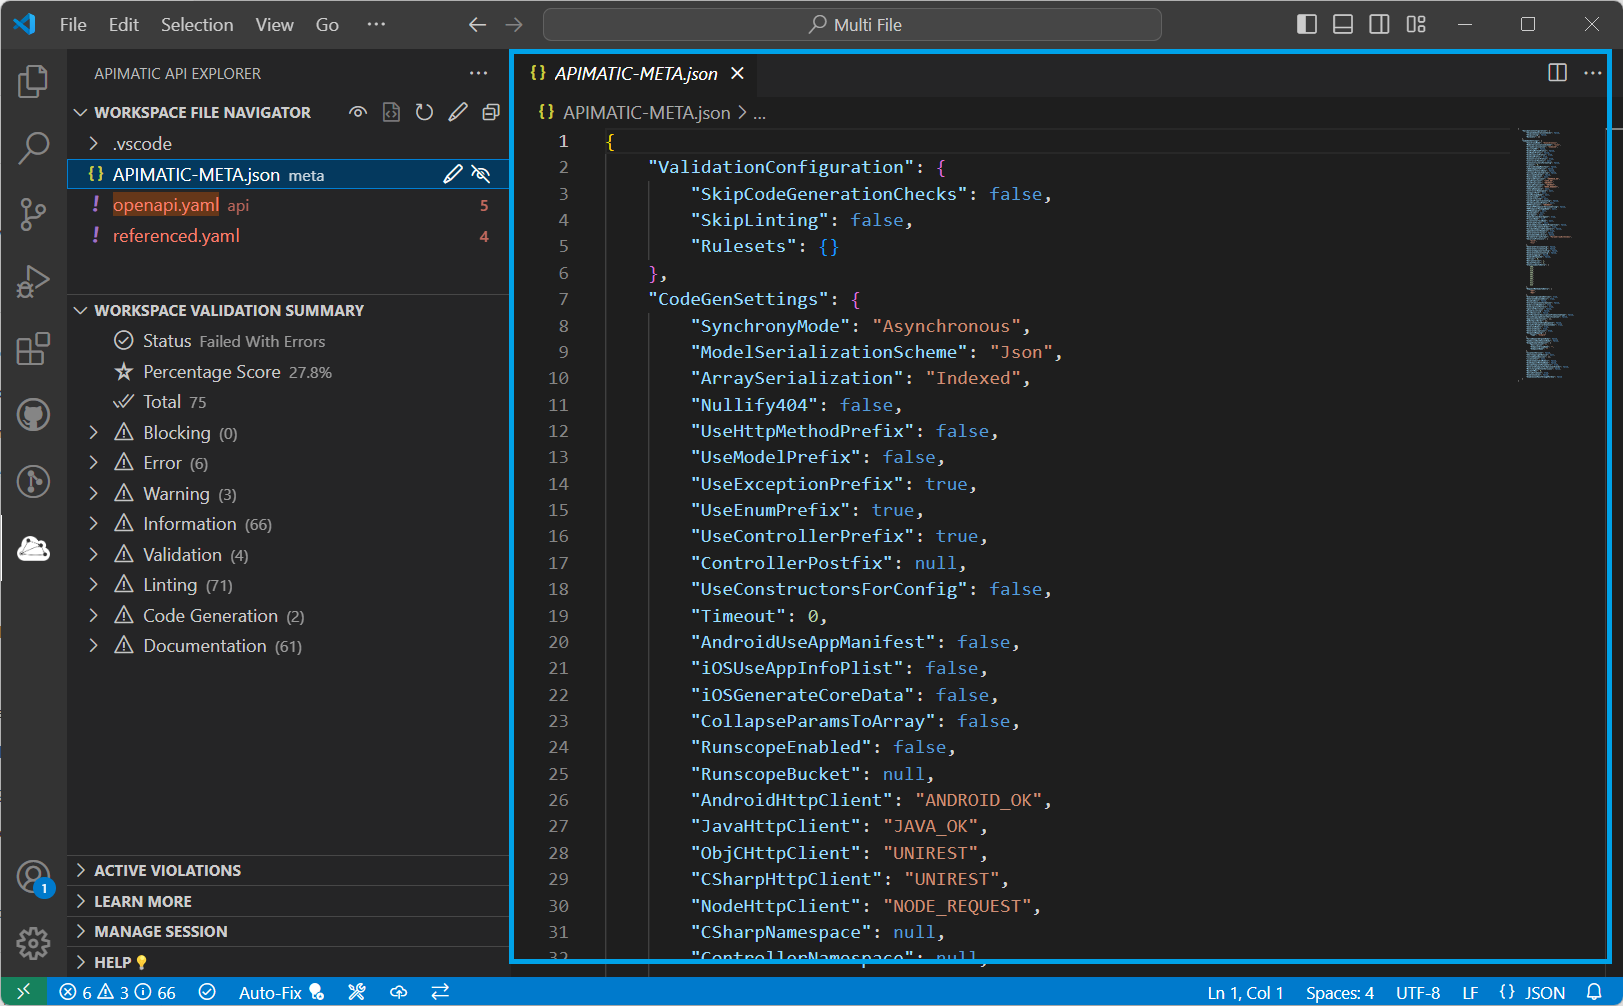Expand the Error (6) node
This screenshot has width=1623, height=1006.
(x=93, y=462)
